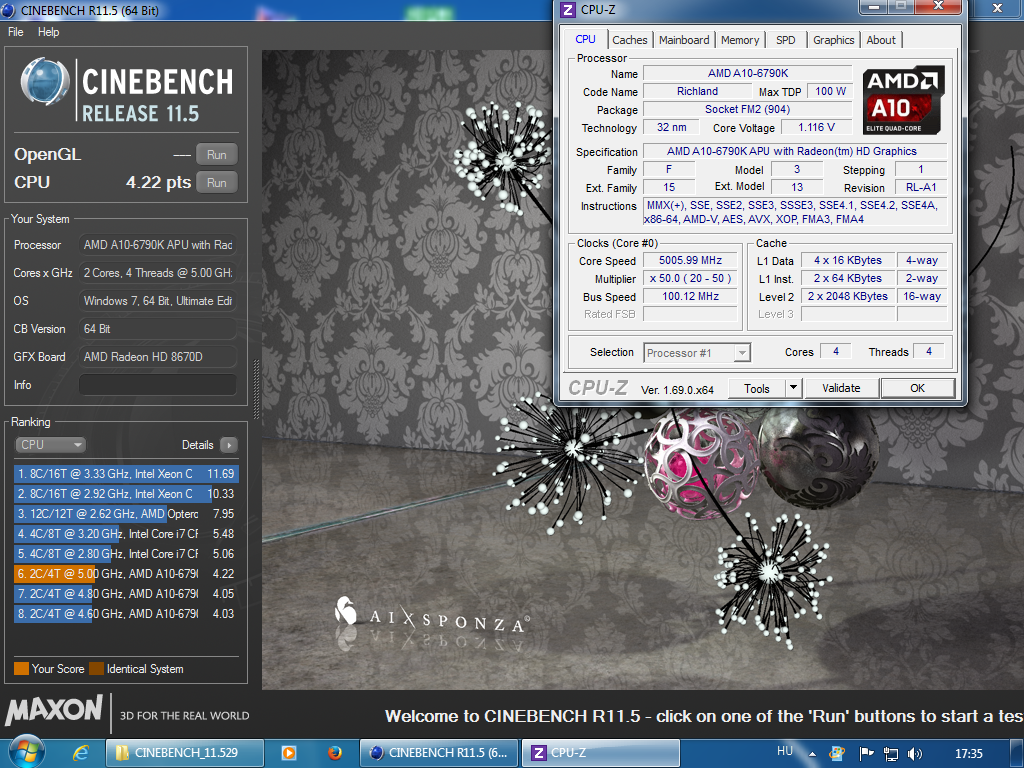Image resolution: width=1024 pixels, height=768 pixels.
Task: Select ranking entry 8 at 4.60 GHz
Action: 125,614
